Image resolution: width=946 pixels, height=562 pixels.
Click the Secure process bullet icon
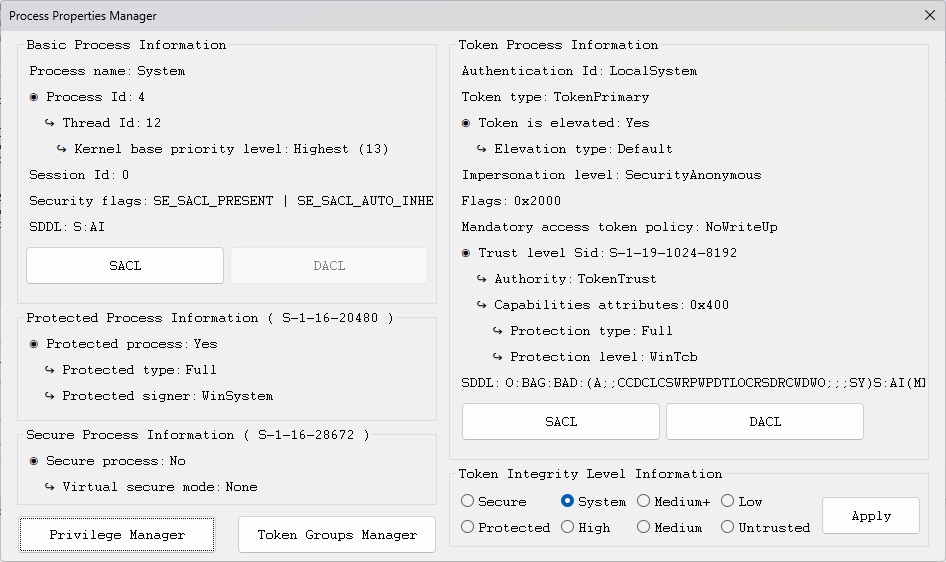[x=35, y=461]
